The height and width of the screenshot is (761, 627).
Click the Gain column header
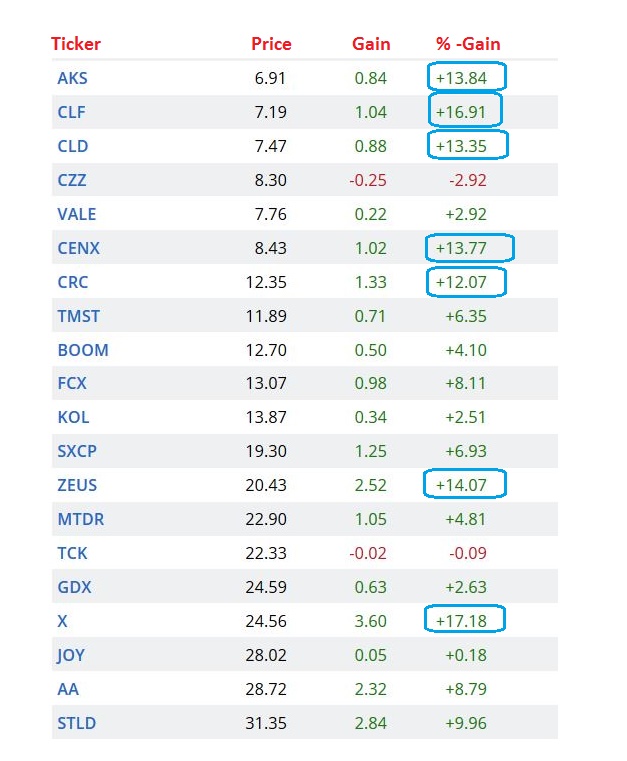(371, 44)
